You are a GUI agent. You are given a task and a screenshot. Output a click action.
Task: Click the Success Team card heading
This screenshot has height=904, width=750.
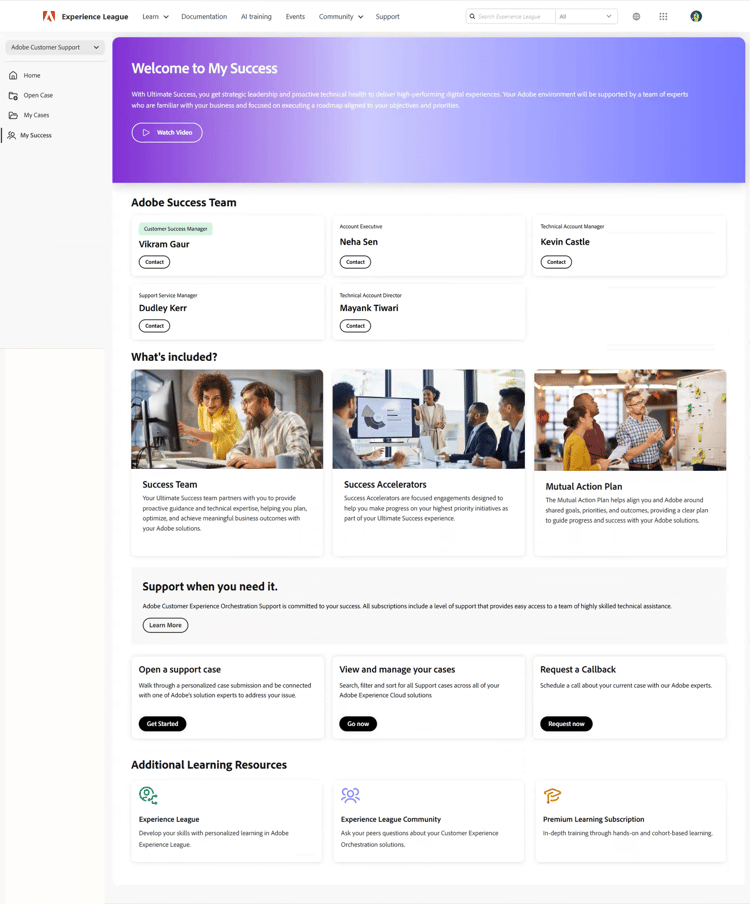tap(170, 485)
